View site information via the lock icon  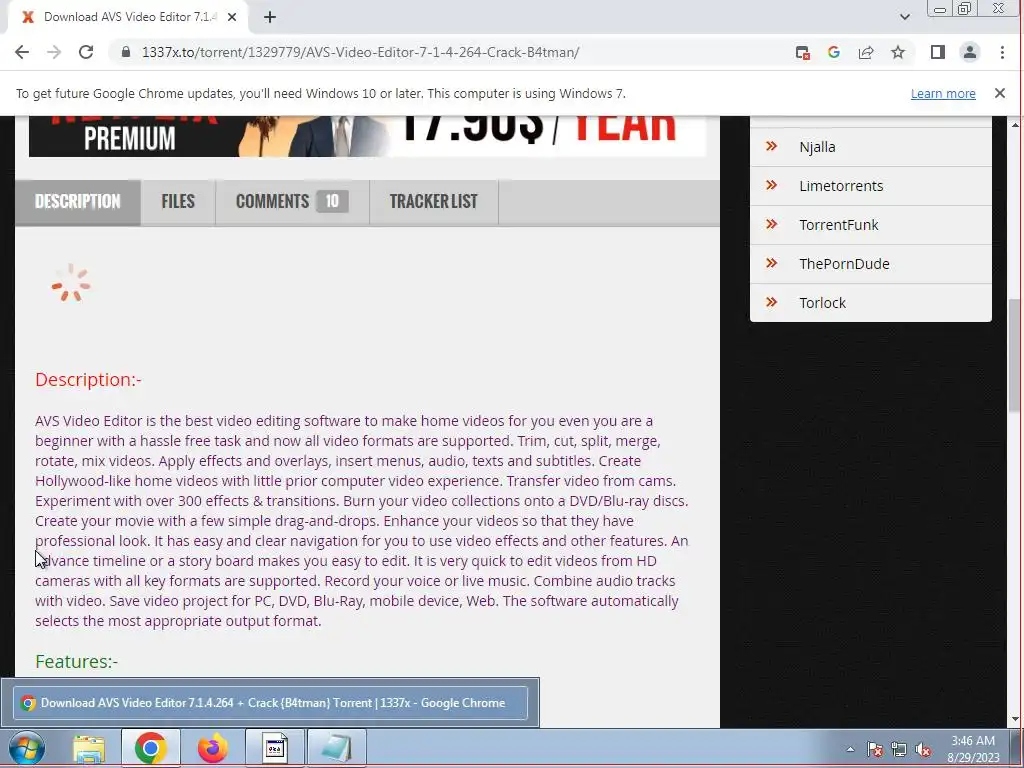coord(126,52)
